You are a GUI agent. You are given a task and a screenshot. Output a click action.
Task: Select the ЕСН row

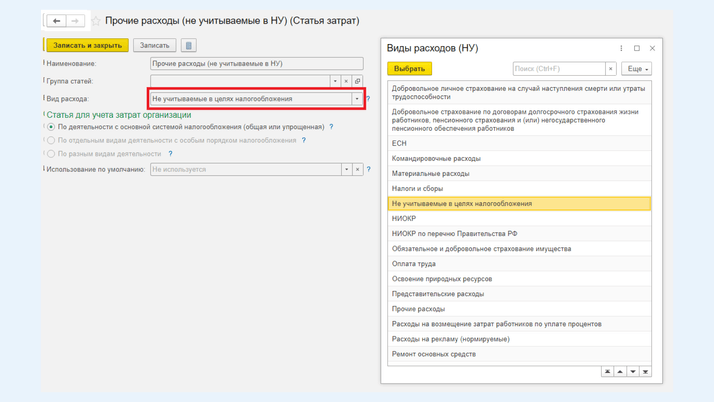[519, 143]
